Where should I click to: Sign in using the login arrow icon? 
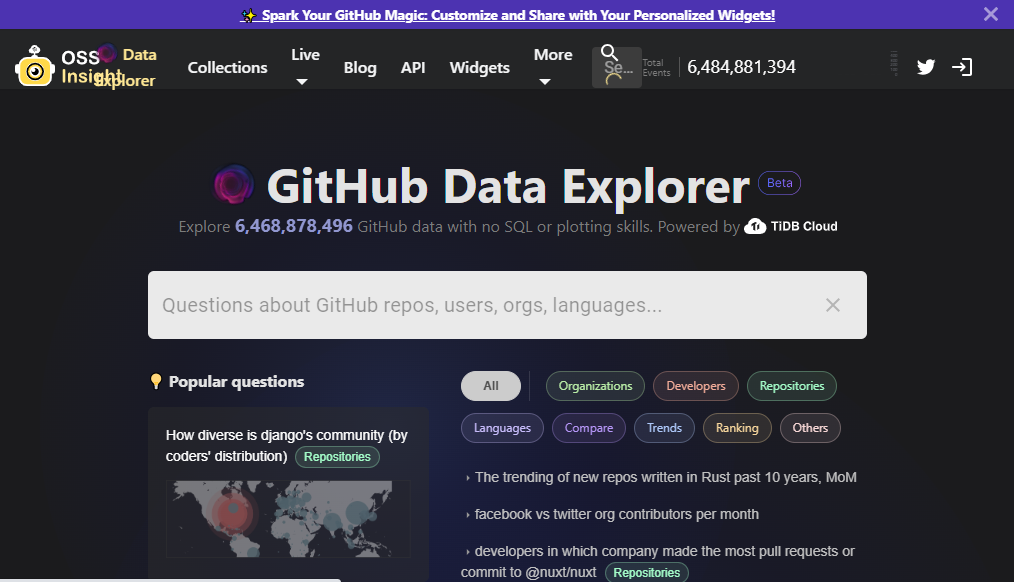pos(962,67)
